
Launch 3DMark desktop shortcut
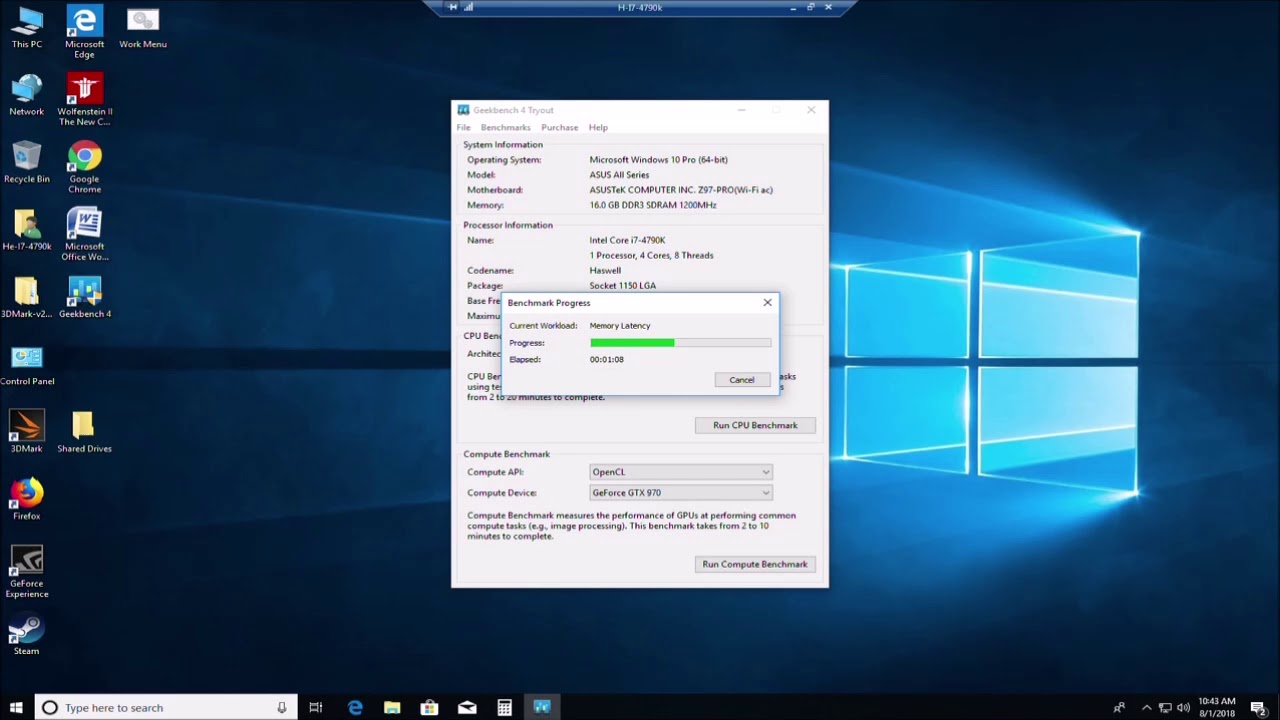[27, 432]
